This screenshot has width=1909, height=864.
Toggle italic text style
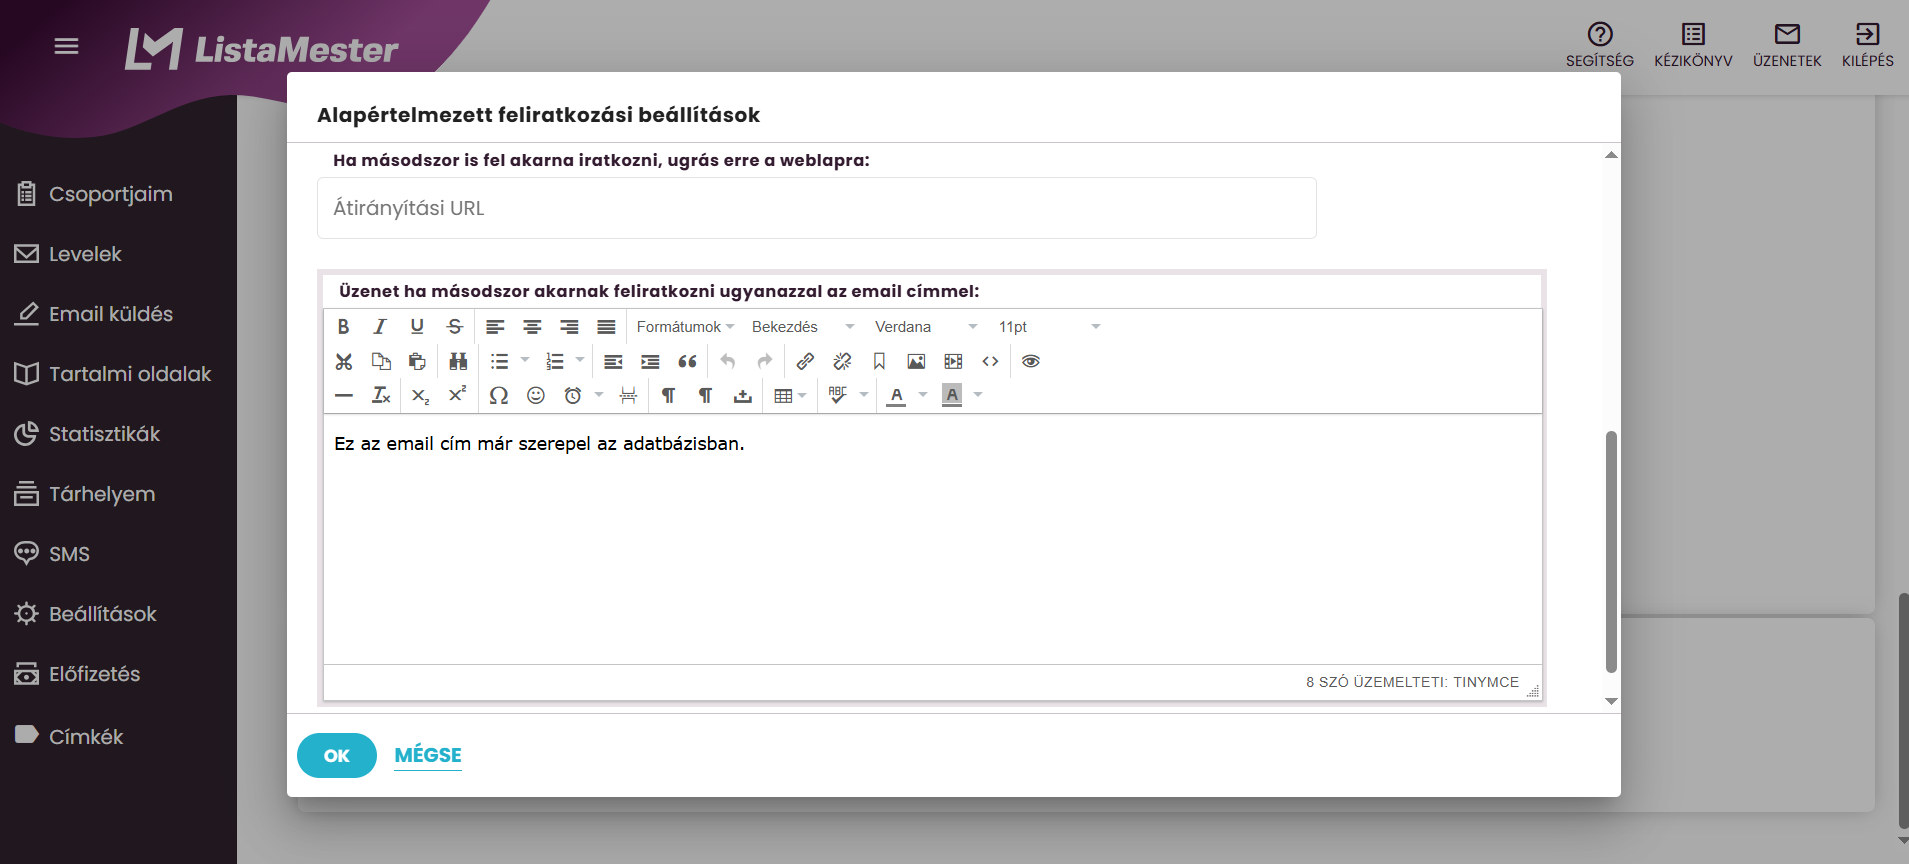(380, 327)
